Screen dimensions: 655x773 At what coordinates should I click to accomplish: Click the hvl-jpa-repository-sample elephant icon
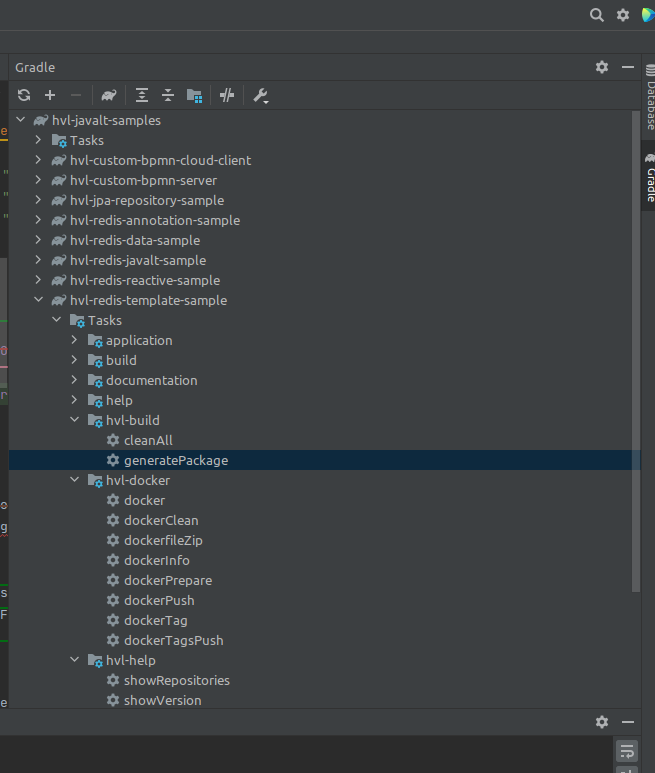(x=59, y=200)
